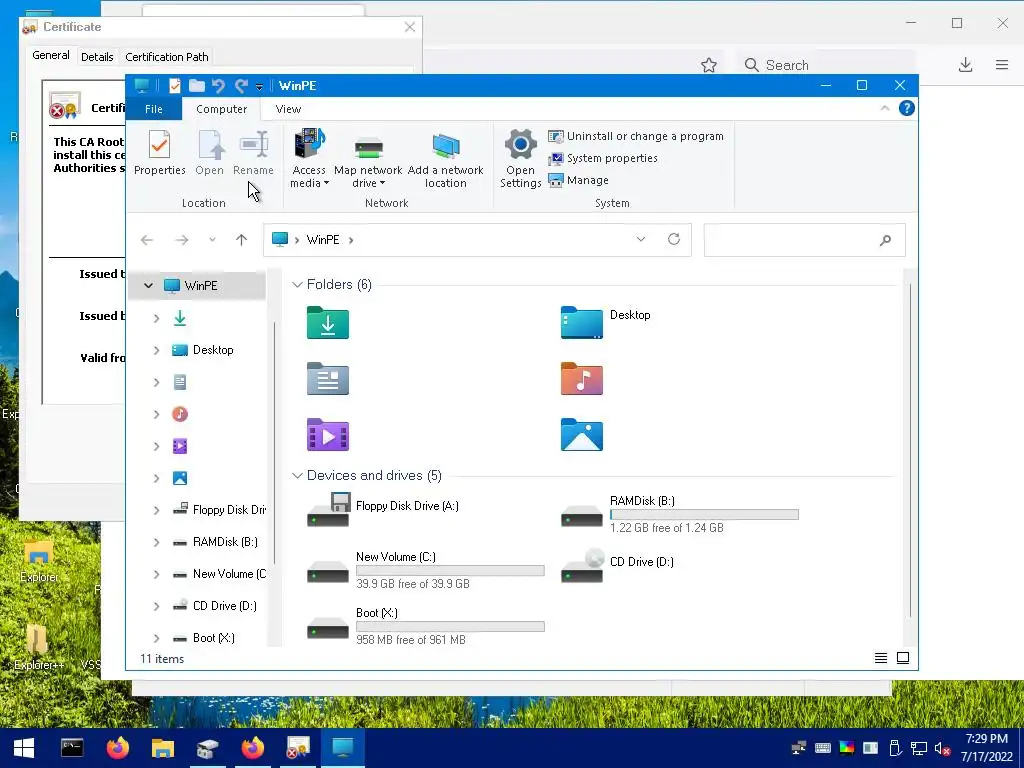Click the Rename ribbon button
The height and width of the screenshot is (768, 1024).
click(253, 153)
